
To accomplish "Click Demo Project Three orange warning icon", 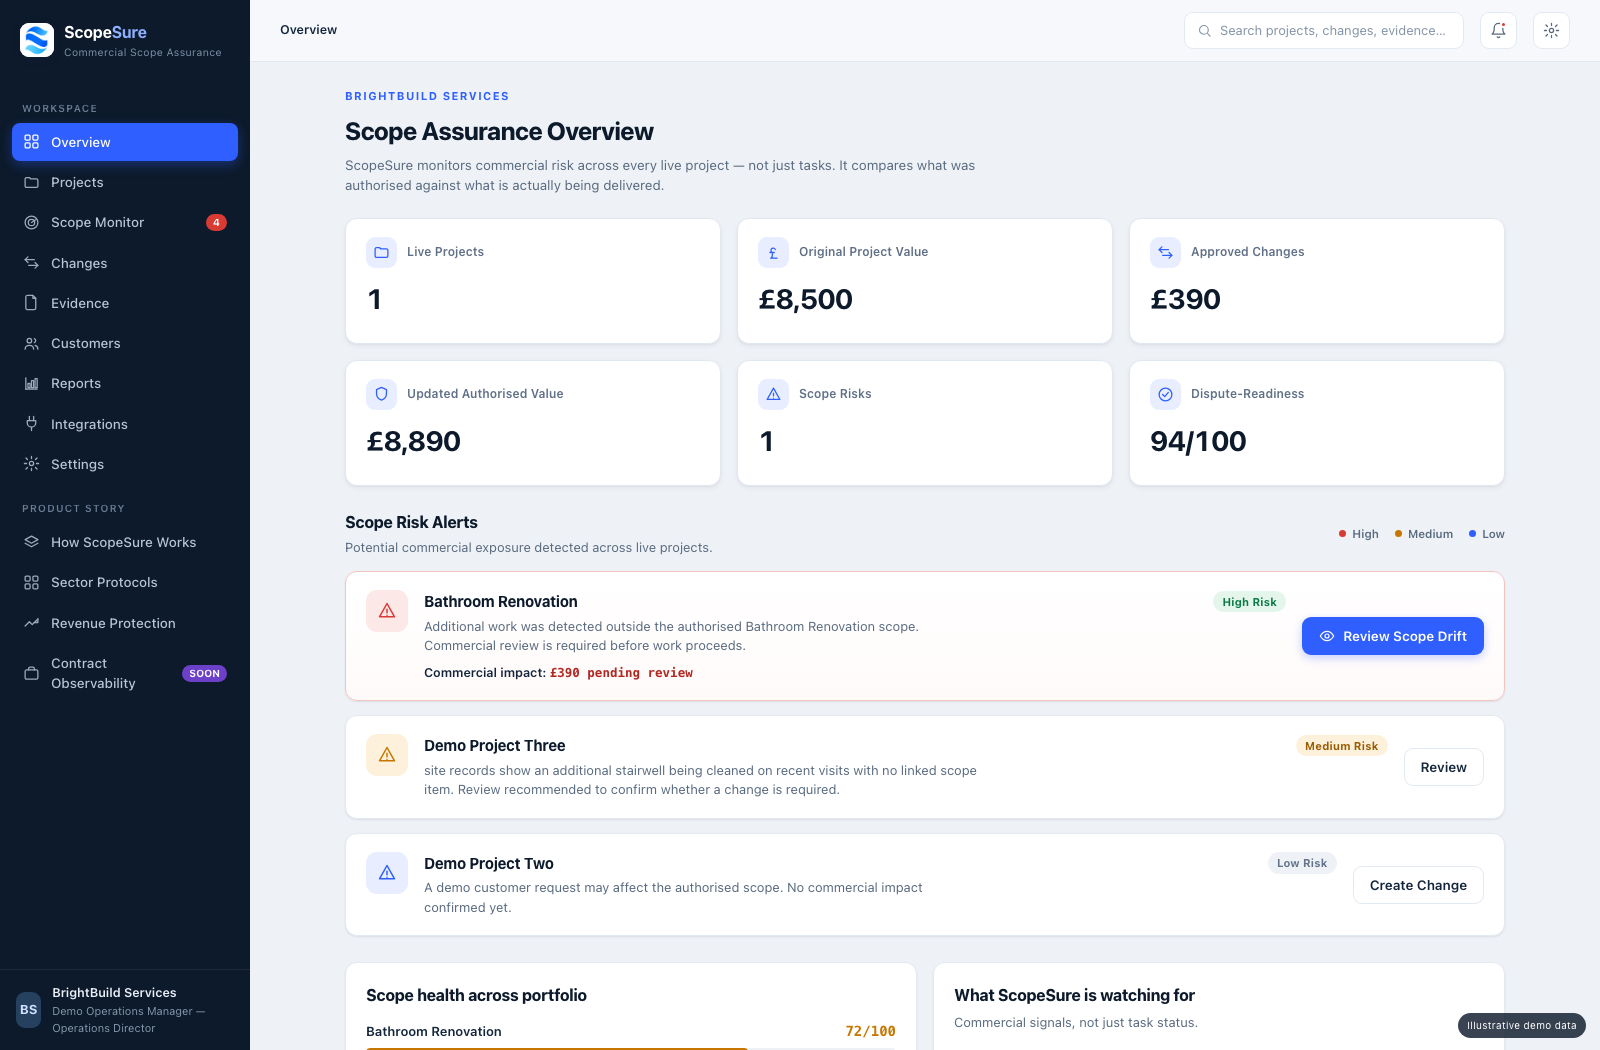I will (x=387, y=755).
